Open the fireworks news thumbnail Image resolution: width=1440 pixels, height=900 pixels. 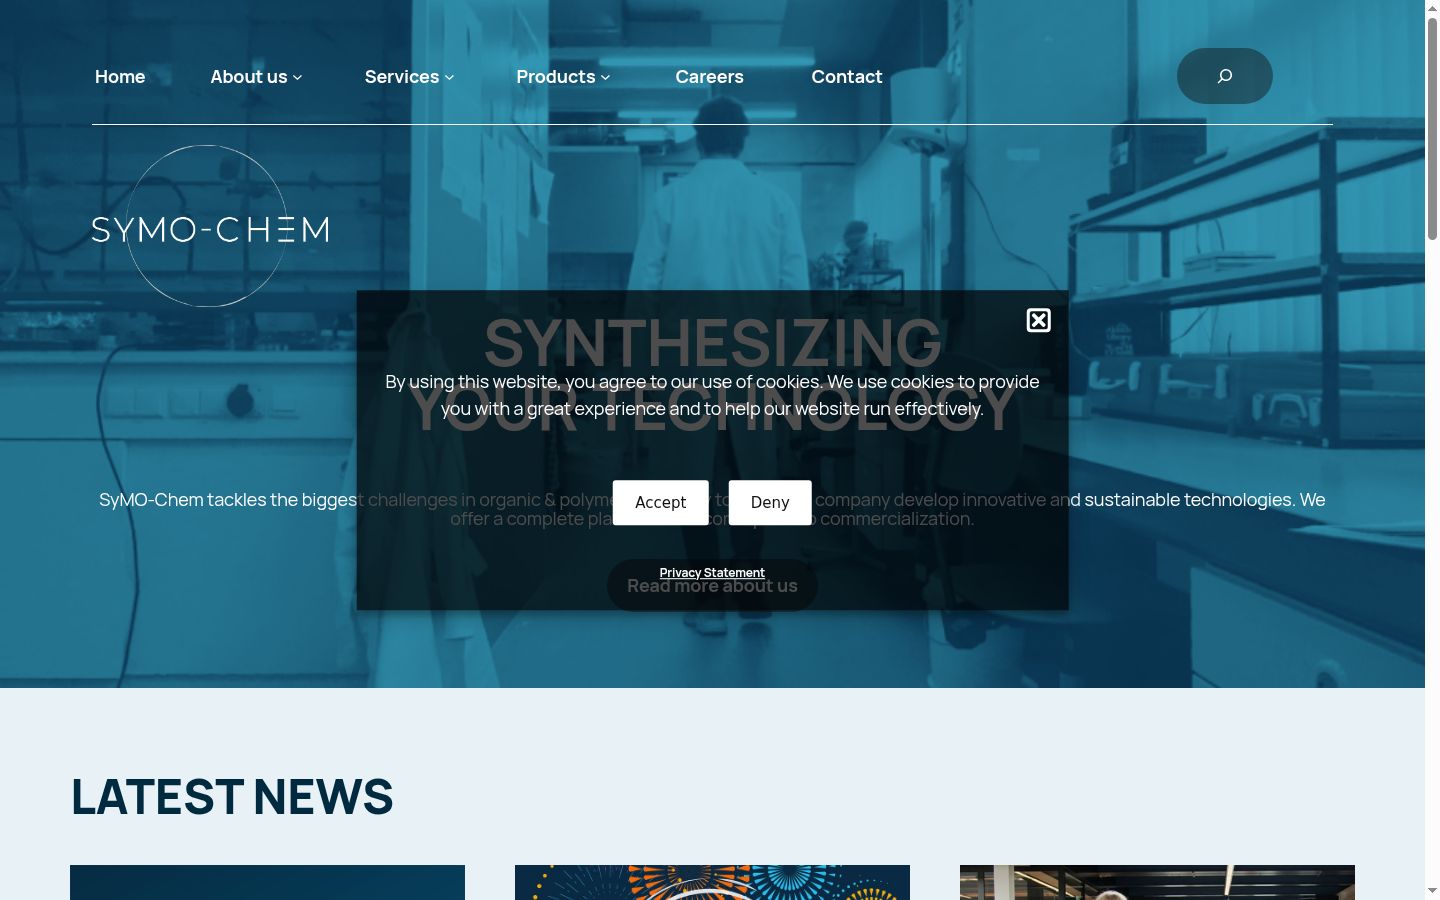712,882
